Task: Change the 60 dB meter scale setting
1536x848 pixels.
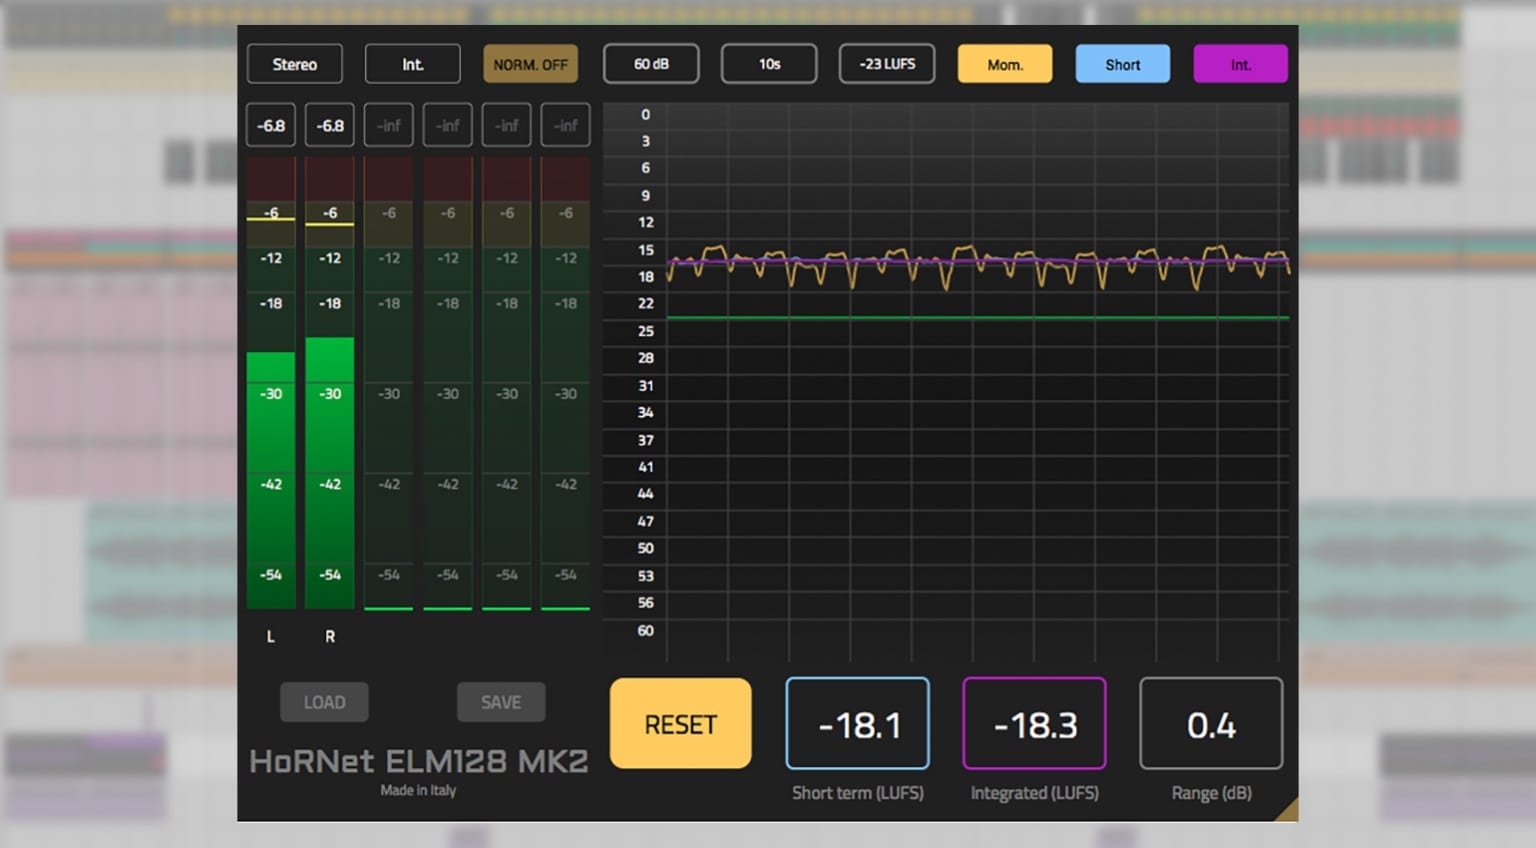Action: coord(650,63)
